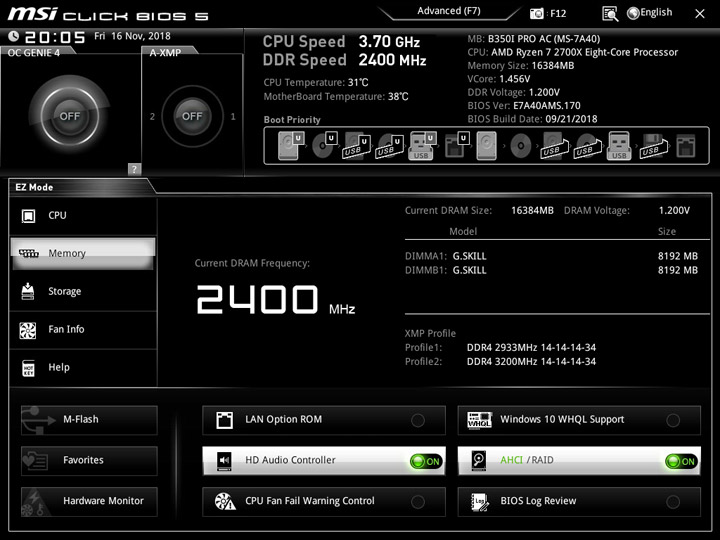The height and width of the screenshot is (540, 720).
Task: Select UEFI network boot device icon
Action: click(456, 146)
